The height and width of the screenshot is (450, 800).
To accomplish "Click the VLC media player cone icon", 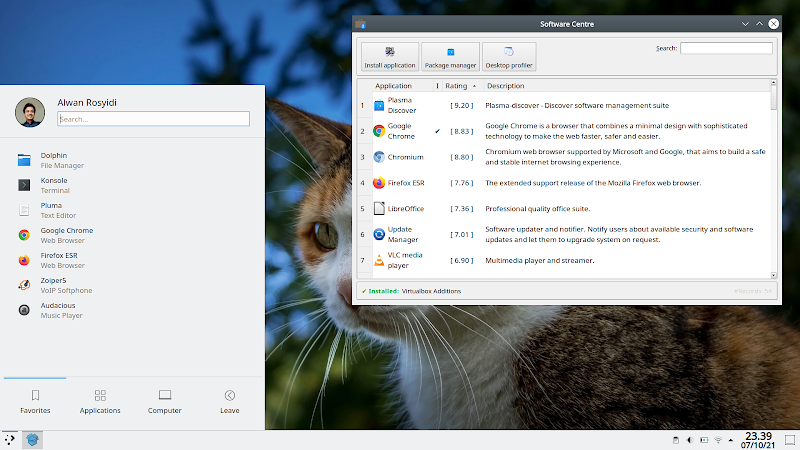I will click(379, 260).
